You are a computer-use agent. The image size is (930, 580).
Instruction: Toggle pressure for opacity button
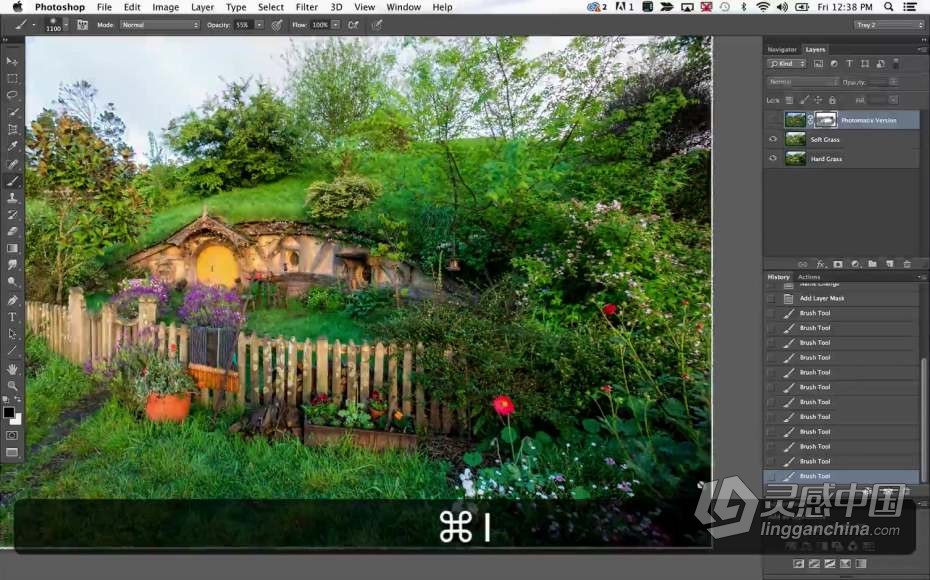click(276, 25)
